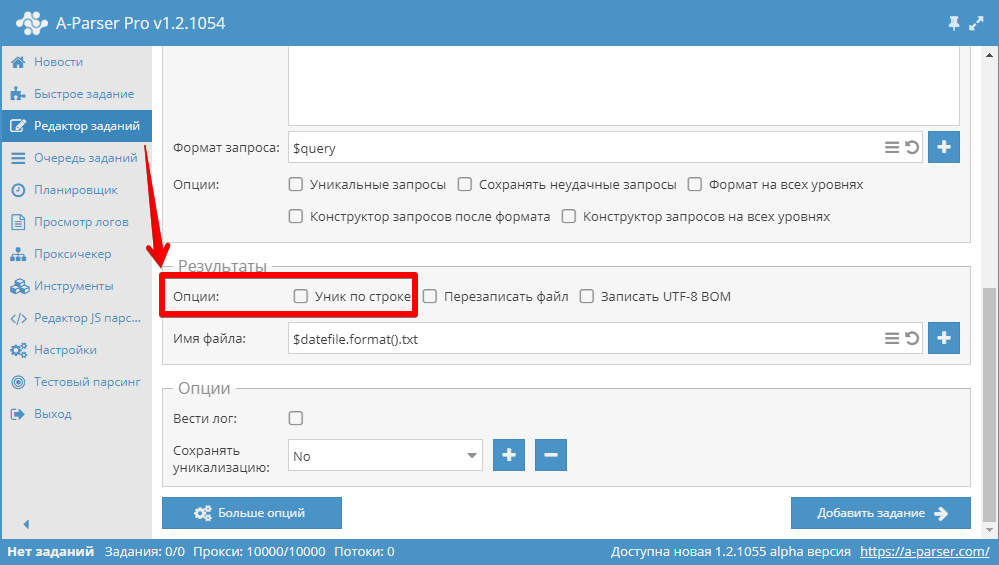Screen dimensions: 999x565
Task: Click the blue plus next to Имя файла
Action: tap(944, 338)
